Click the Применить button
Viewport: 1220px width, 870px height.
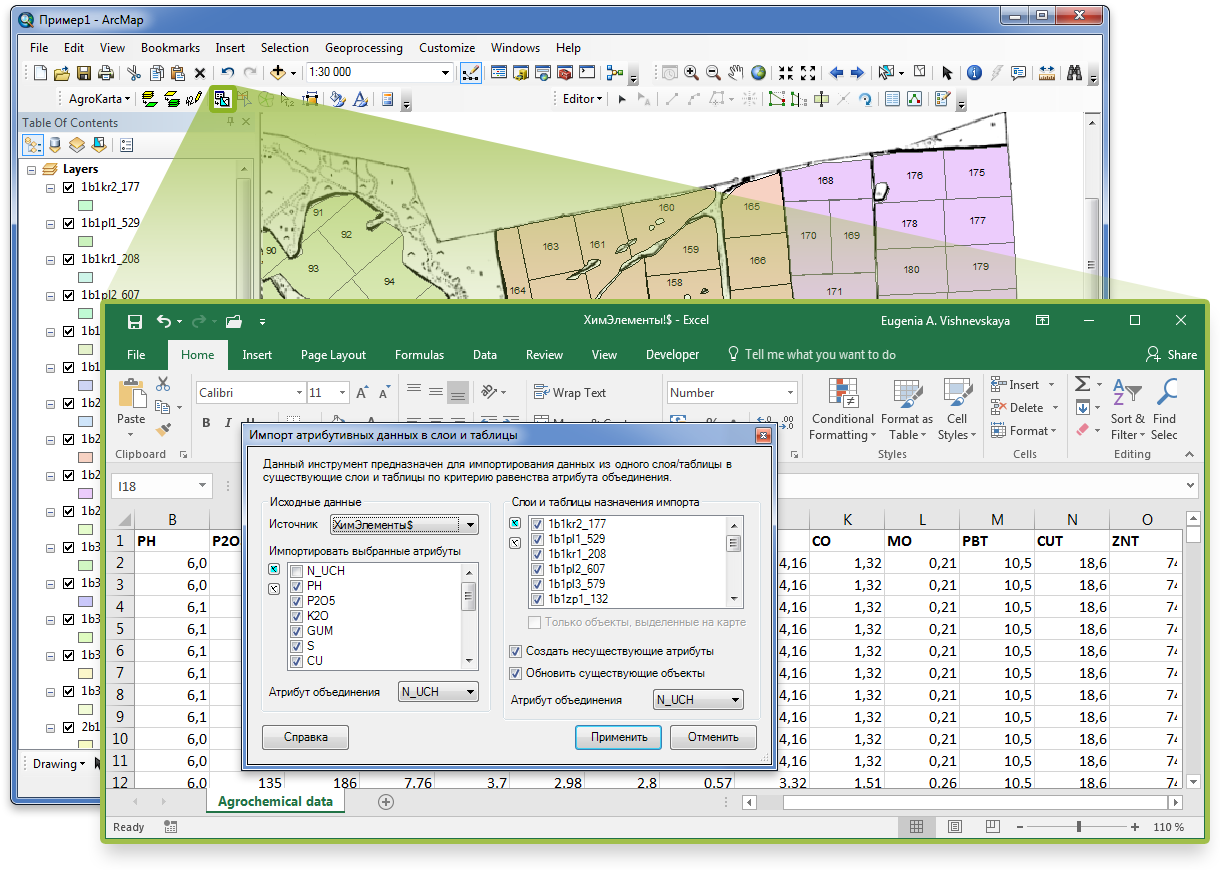[x=619, y=737]
